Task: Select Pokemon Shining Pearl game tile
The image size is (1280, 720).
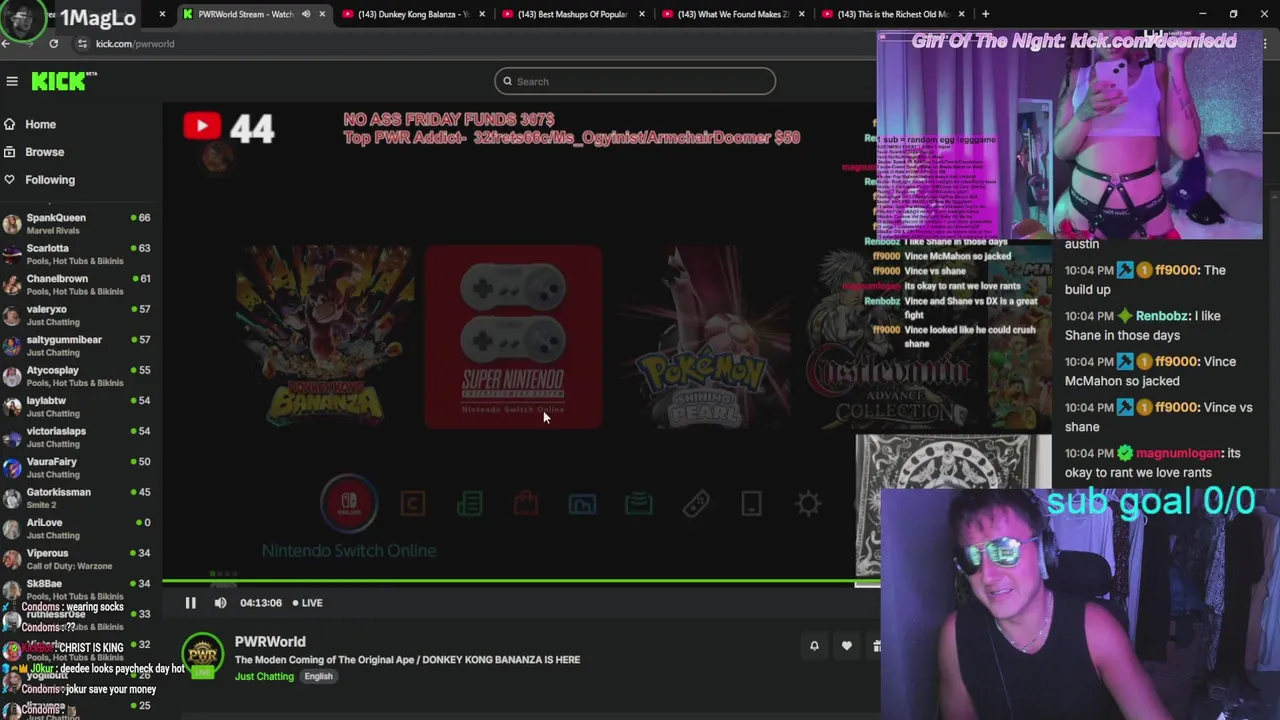Action: pyautogui.click(x=704, y=336)
